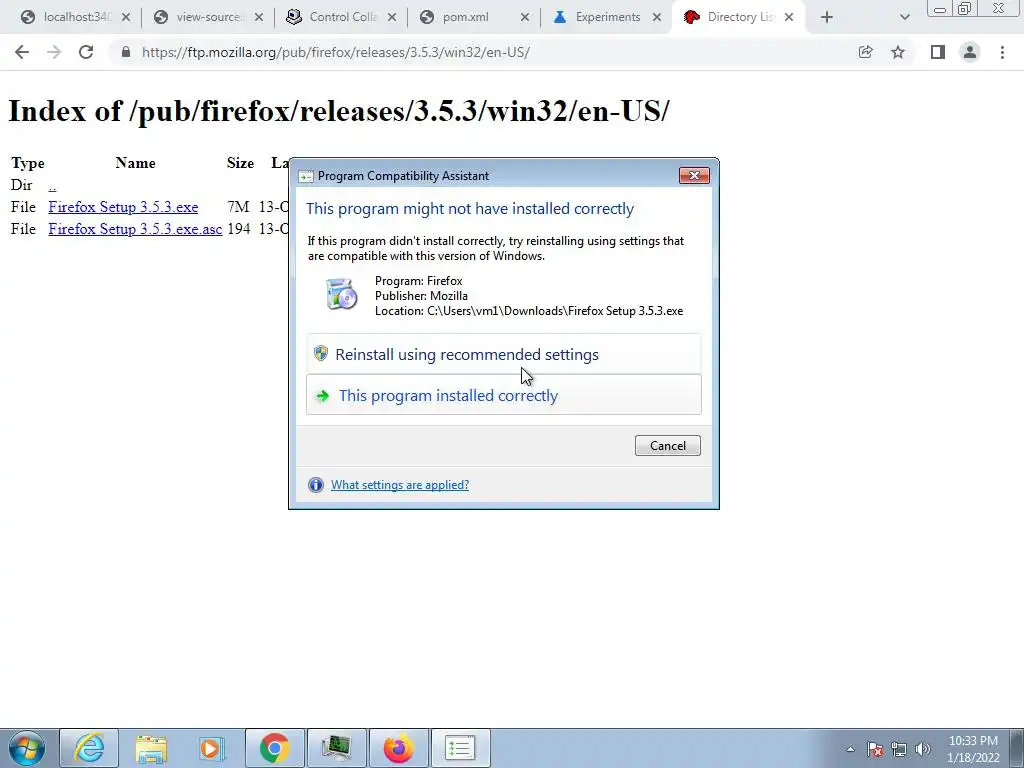Click the Name column header
The image size is (1024, 768).
click(136, 163)
